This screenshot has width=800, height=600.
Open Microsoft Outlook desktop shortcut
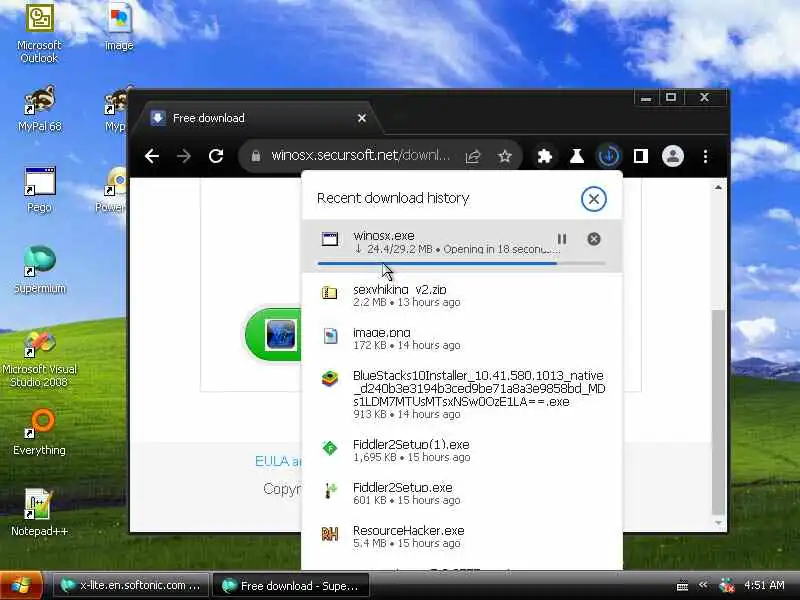click(x=39, y=34)
